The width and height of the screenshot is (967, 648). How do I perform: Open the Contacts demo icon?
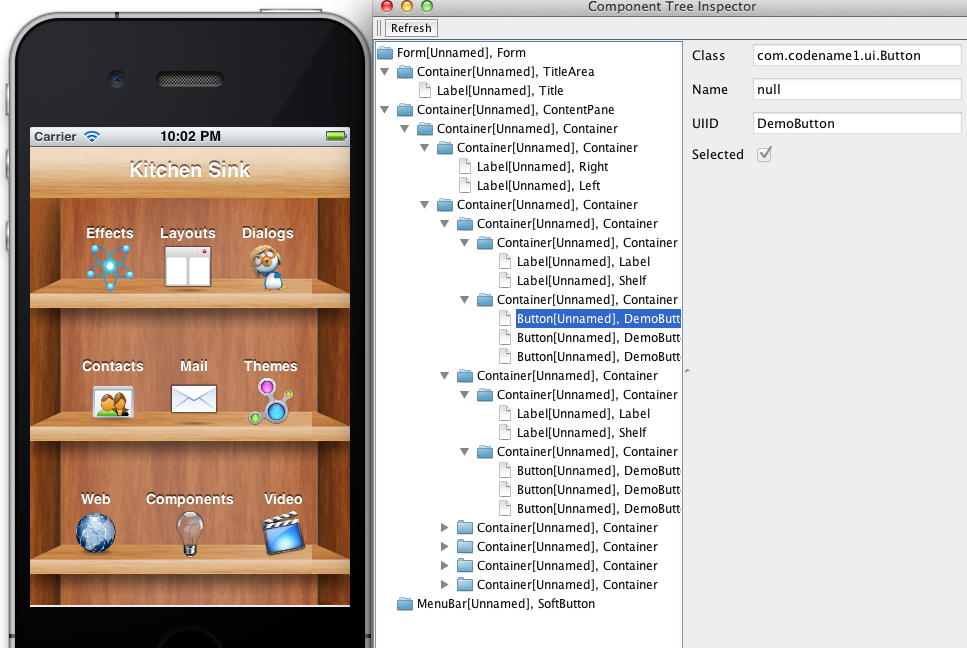click(113, 400)
